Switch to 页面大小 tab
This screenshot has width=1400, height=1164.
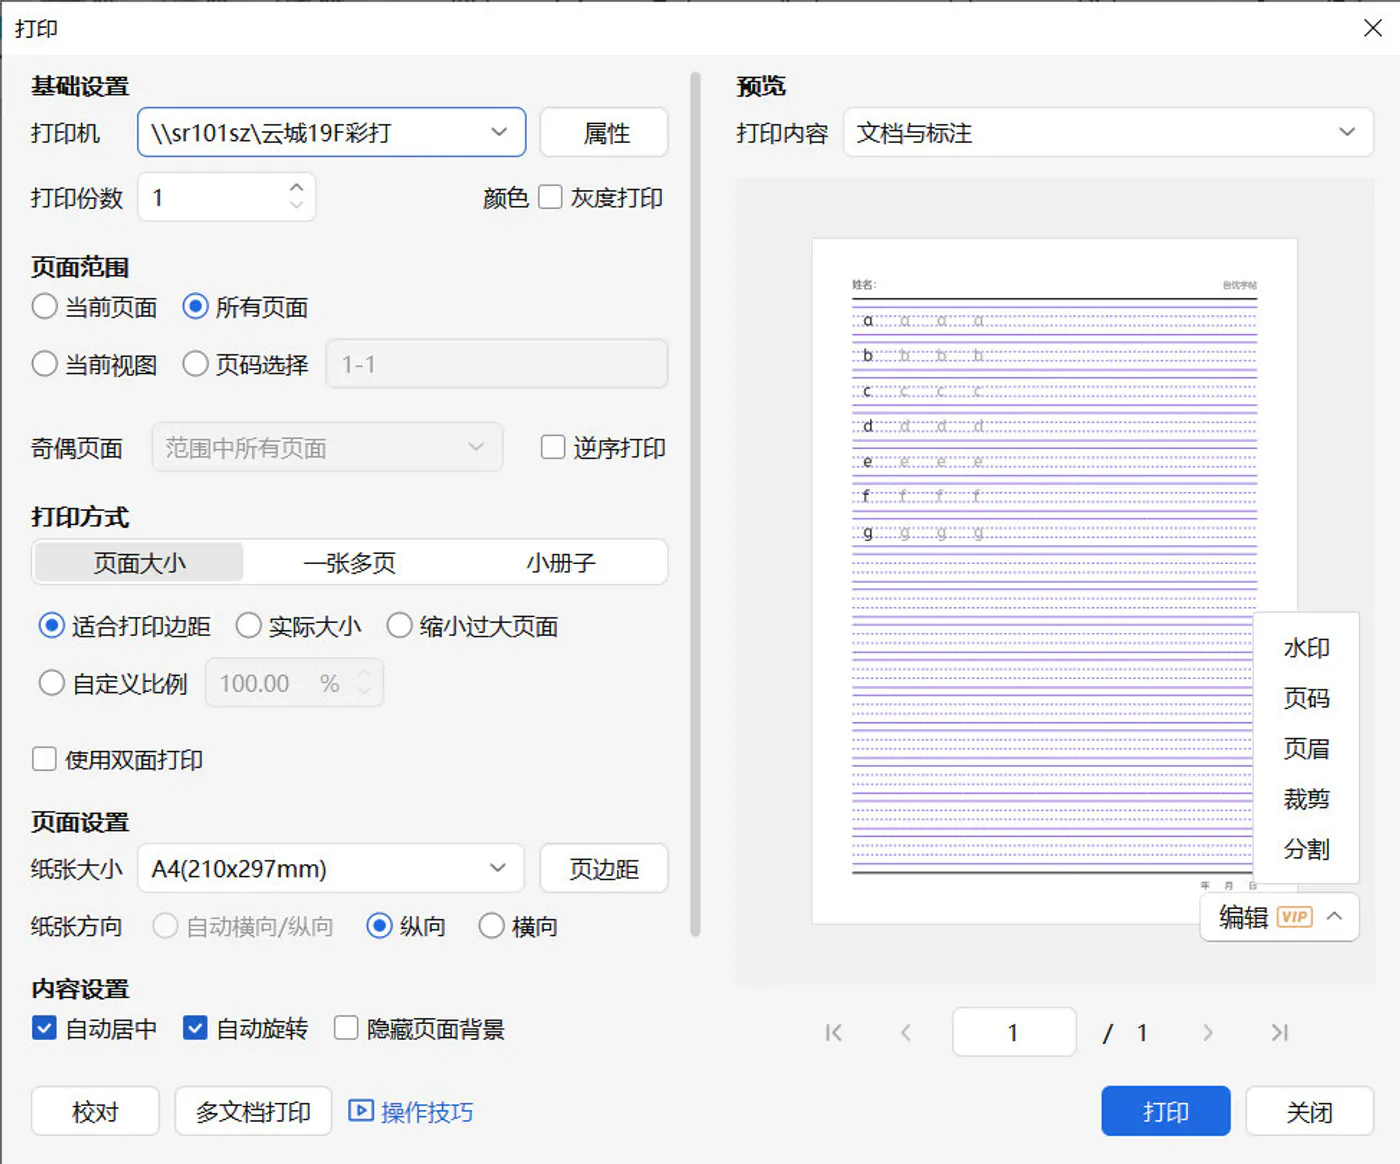click(139, 562)
